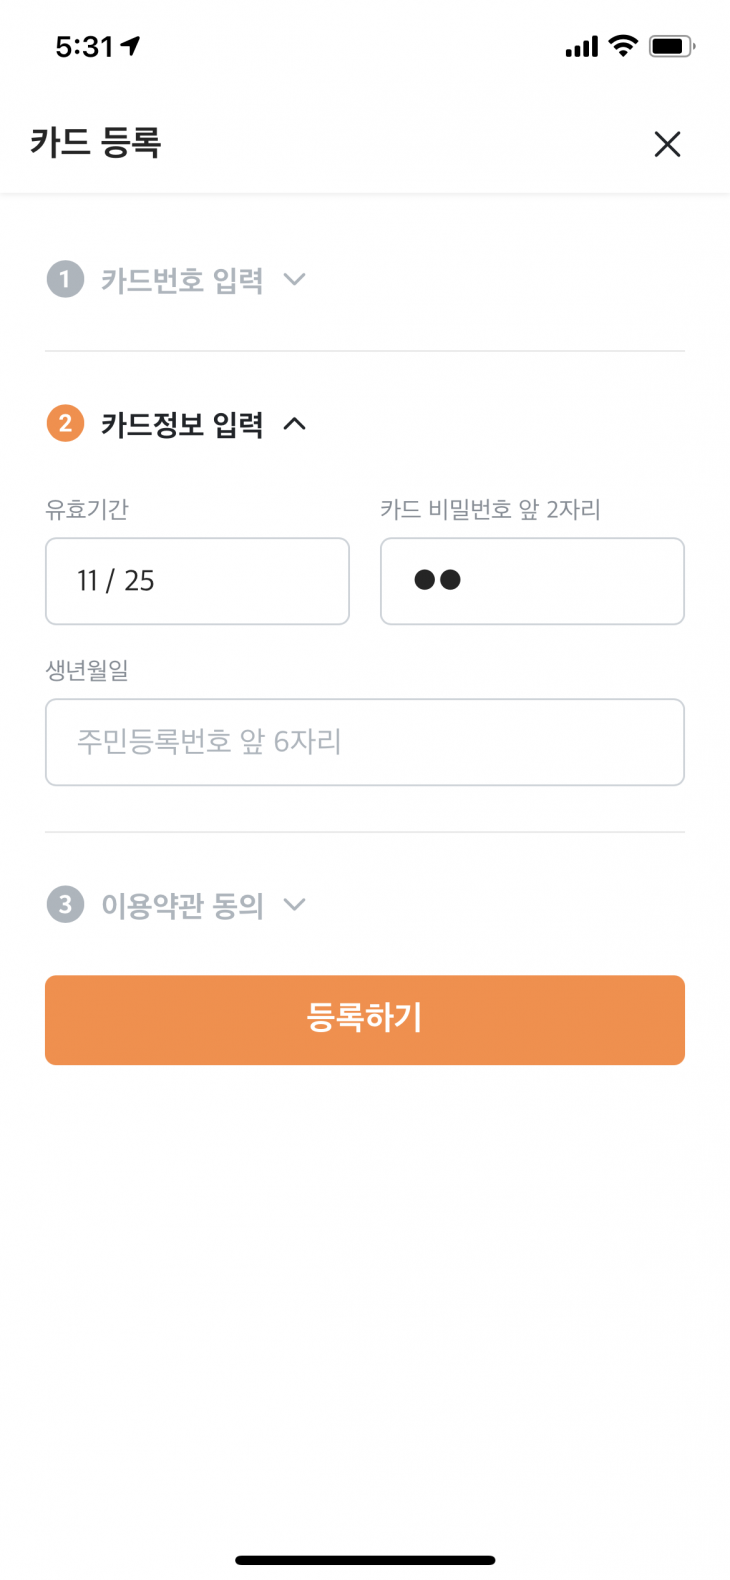
Task: Expand the 카드번호 입력 section chevron
Action: [294, 279]
